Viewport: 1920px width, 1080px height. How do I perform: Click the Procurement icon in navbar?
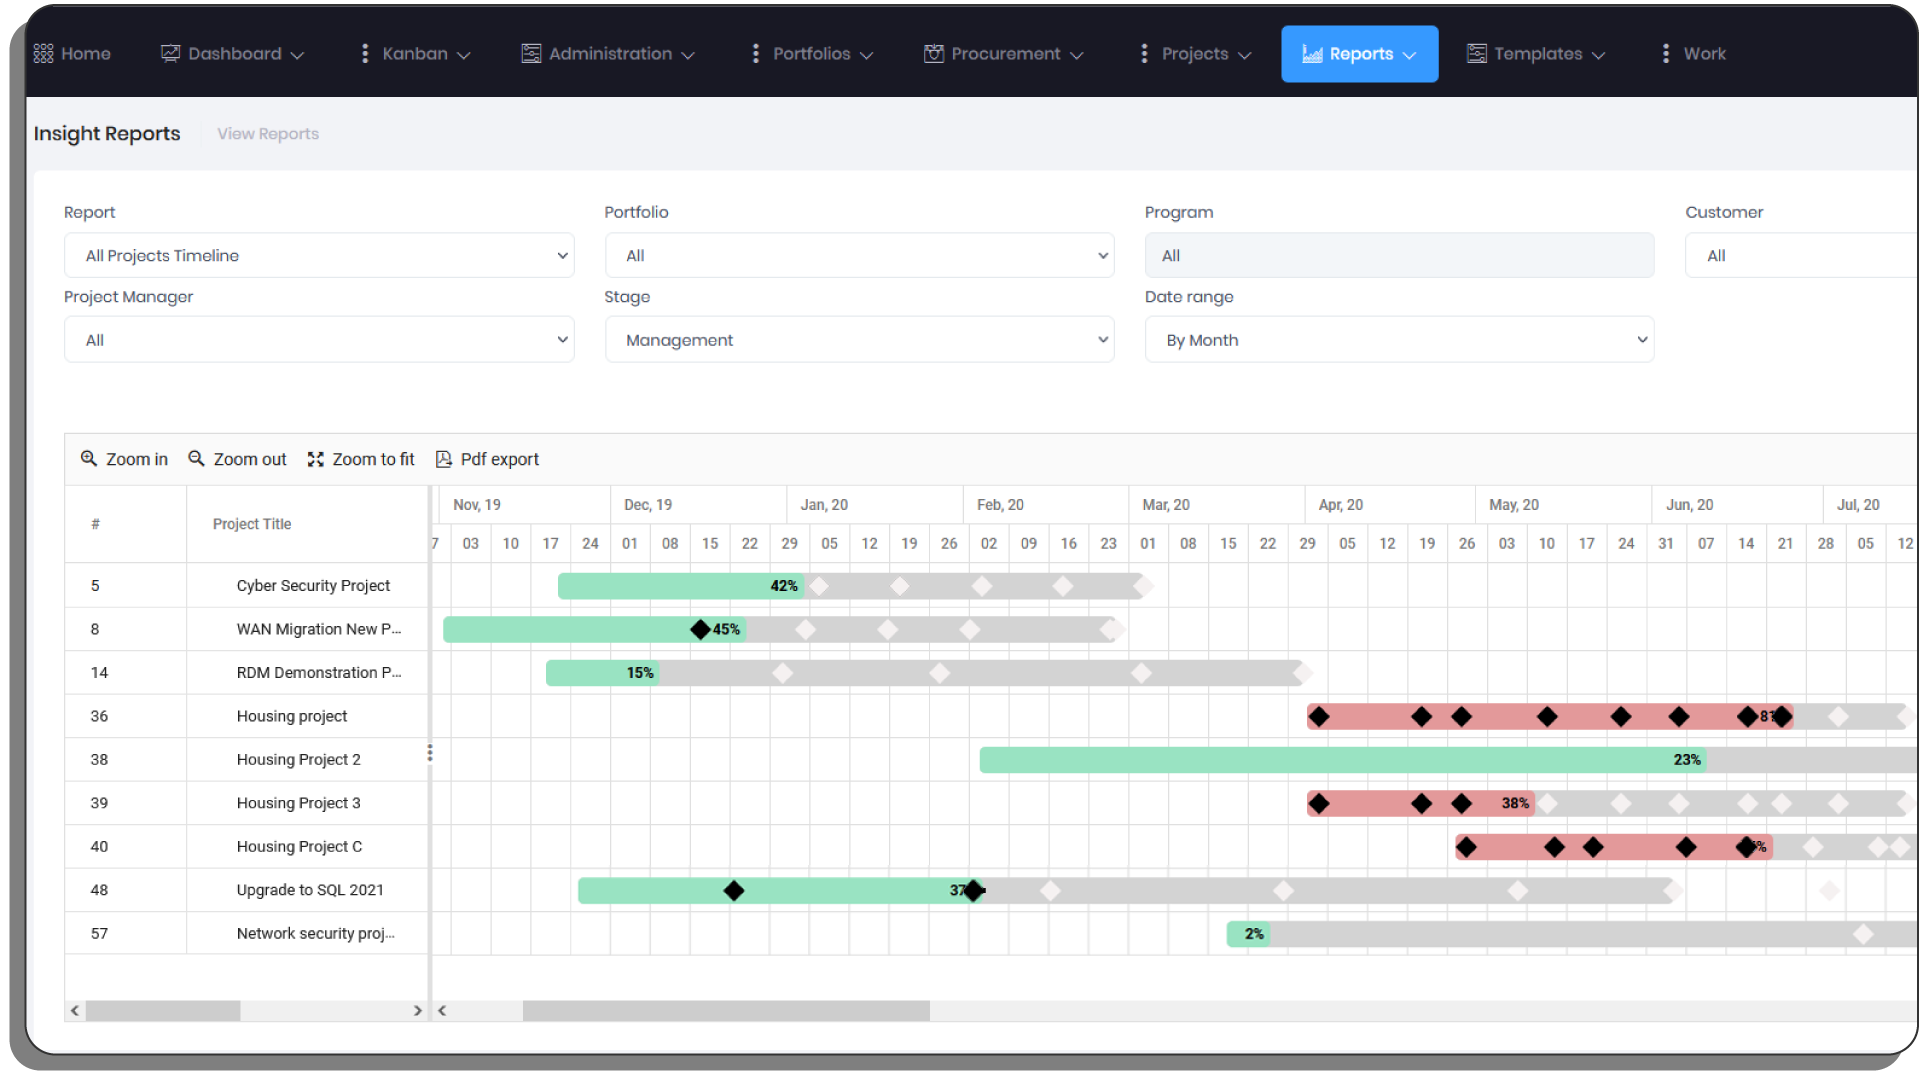click(x=933, y=54)
